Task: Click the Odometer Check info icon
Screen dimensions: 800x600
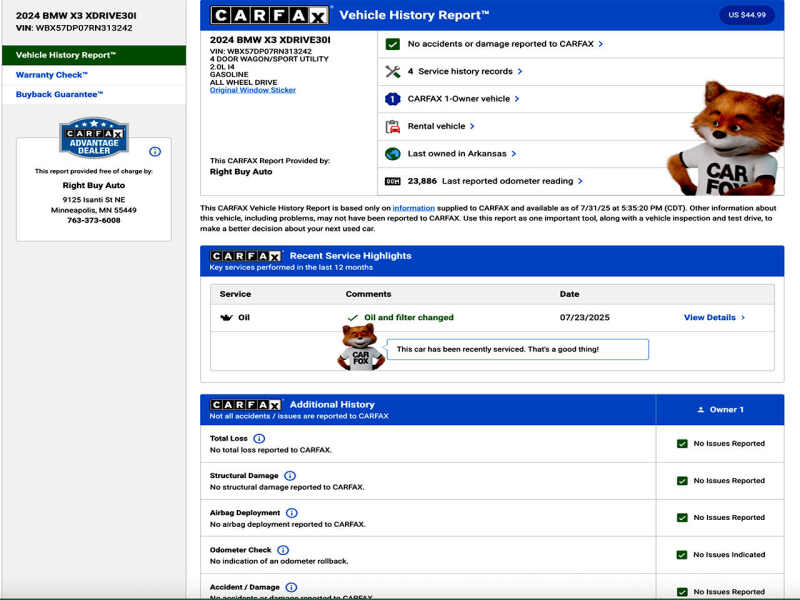Action: click(283, 550)
